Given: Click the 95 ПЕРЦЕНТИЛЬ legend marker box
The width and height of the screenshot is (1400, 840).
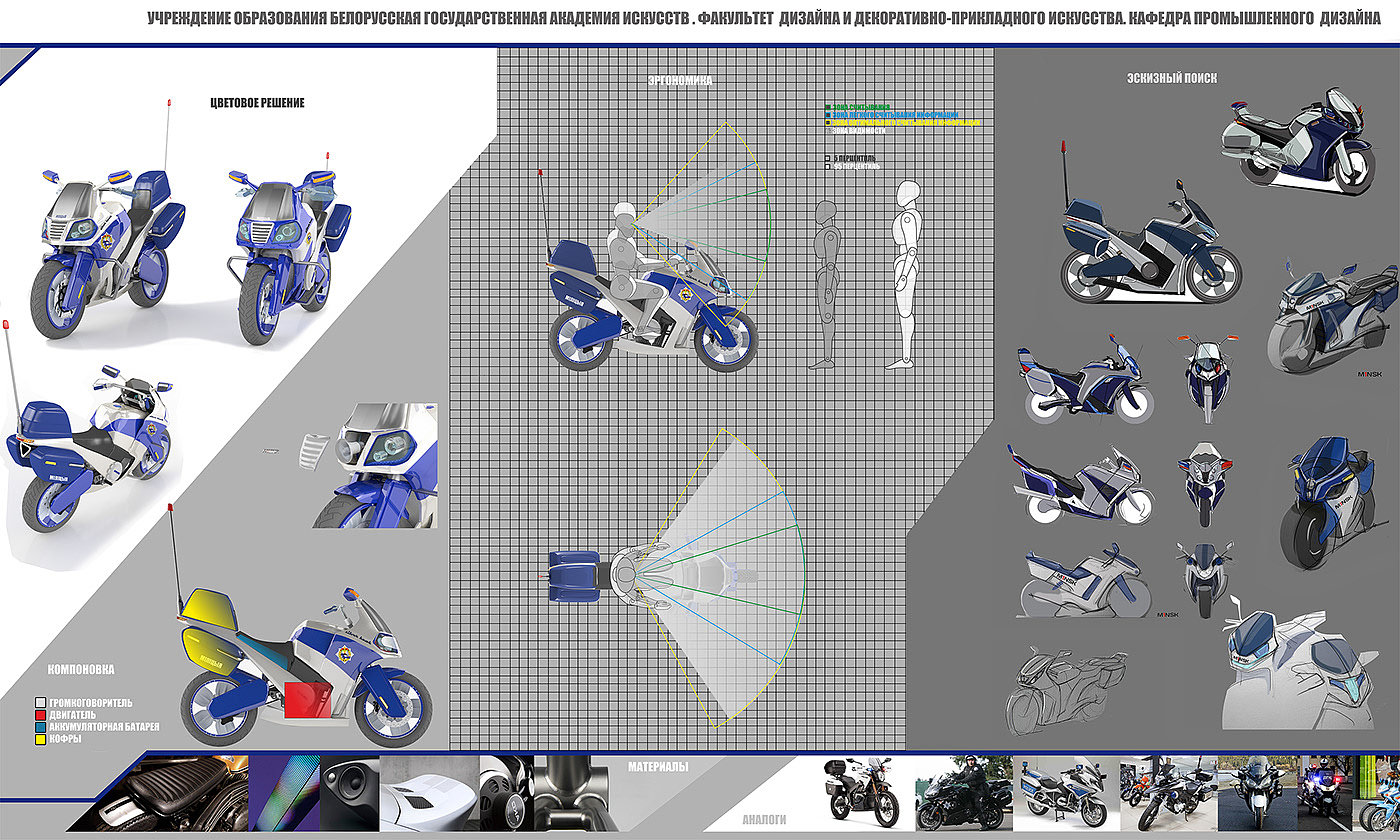Looking at the screenshot, I should 827,167.
